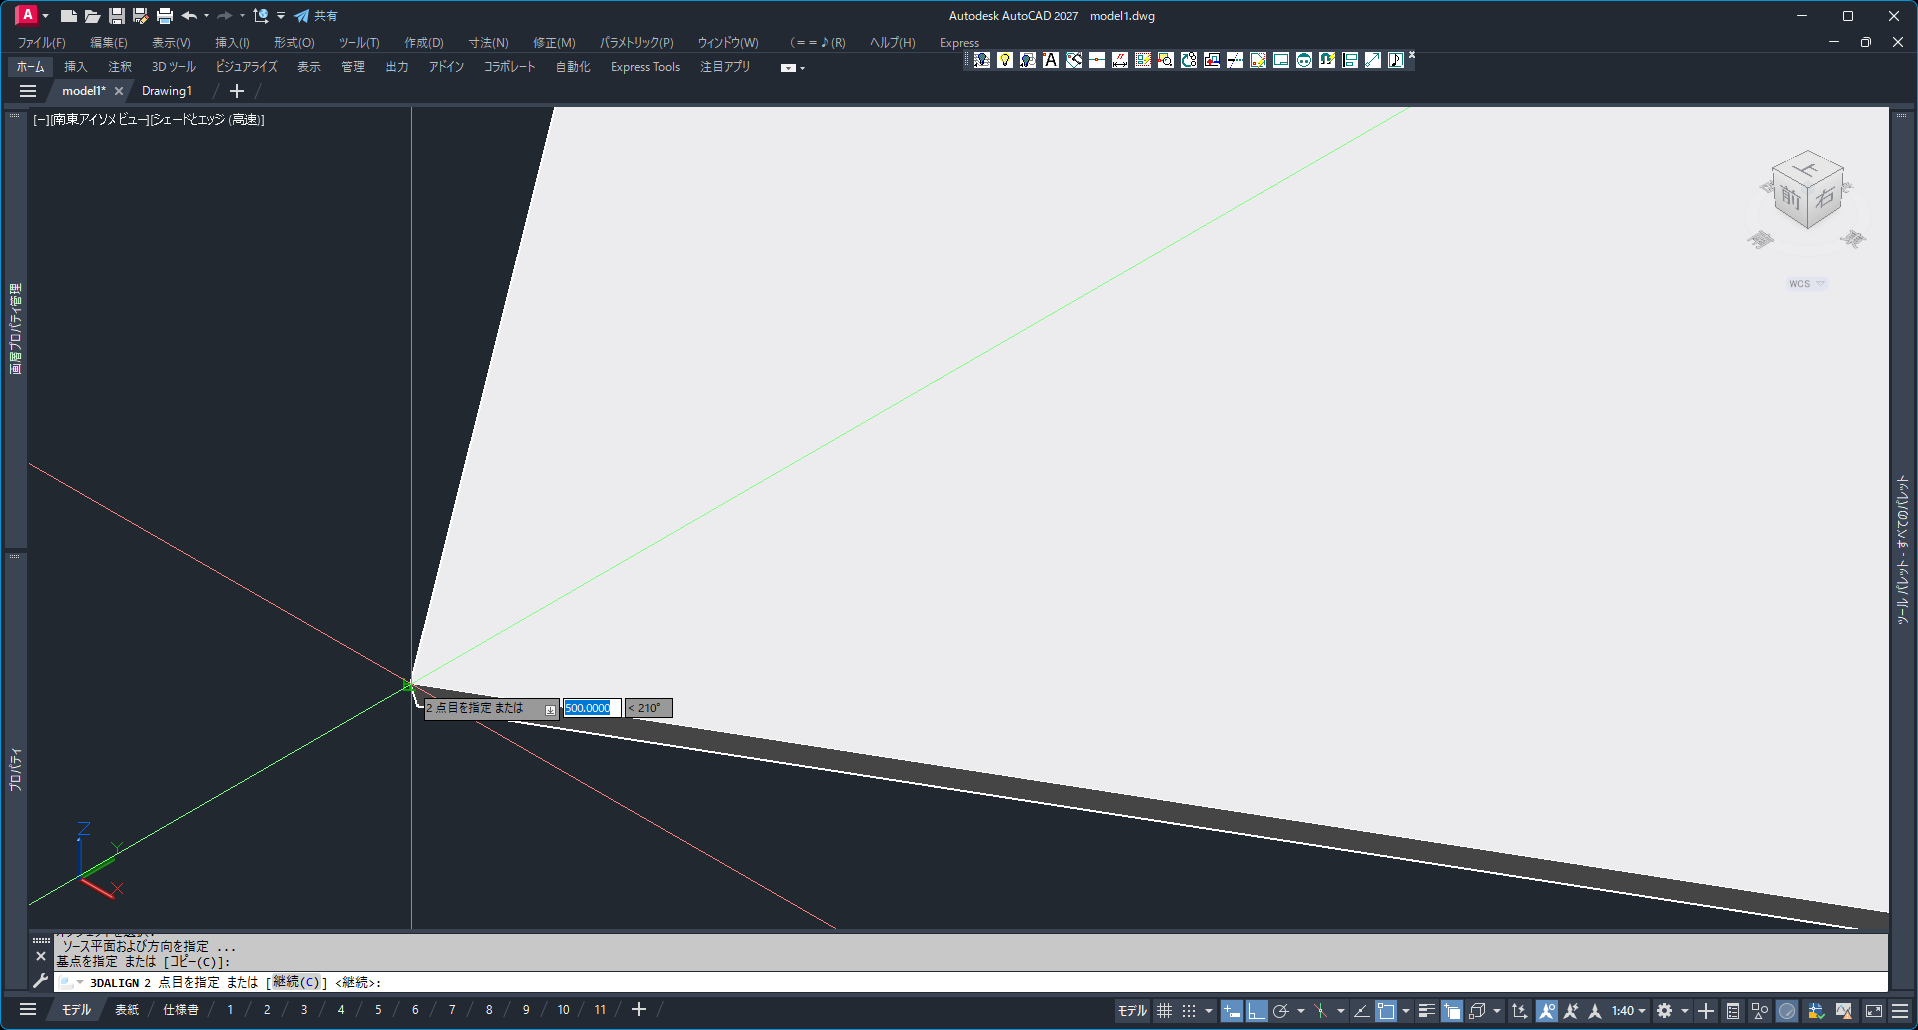This screenshot has width=1918, height=1030.
Task: Toggle ortho mode in status bar
Action: pos(1256,1011)
